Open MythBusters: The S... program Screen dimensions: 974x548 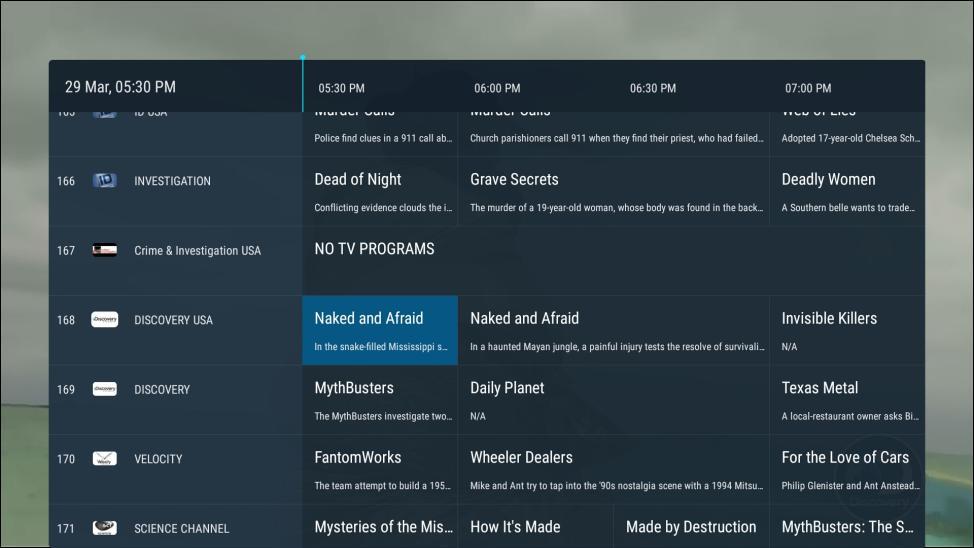[x=847, y=526]
